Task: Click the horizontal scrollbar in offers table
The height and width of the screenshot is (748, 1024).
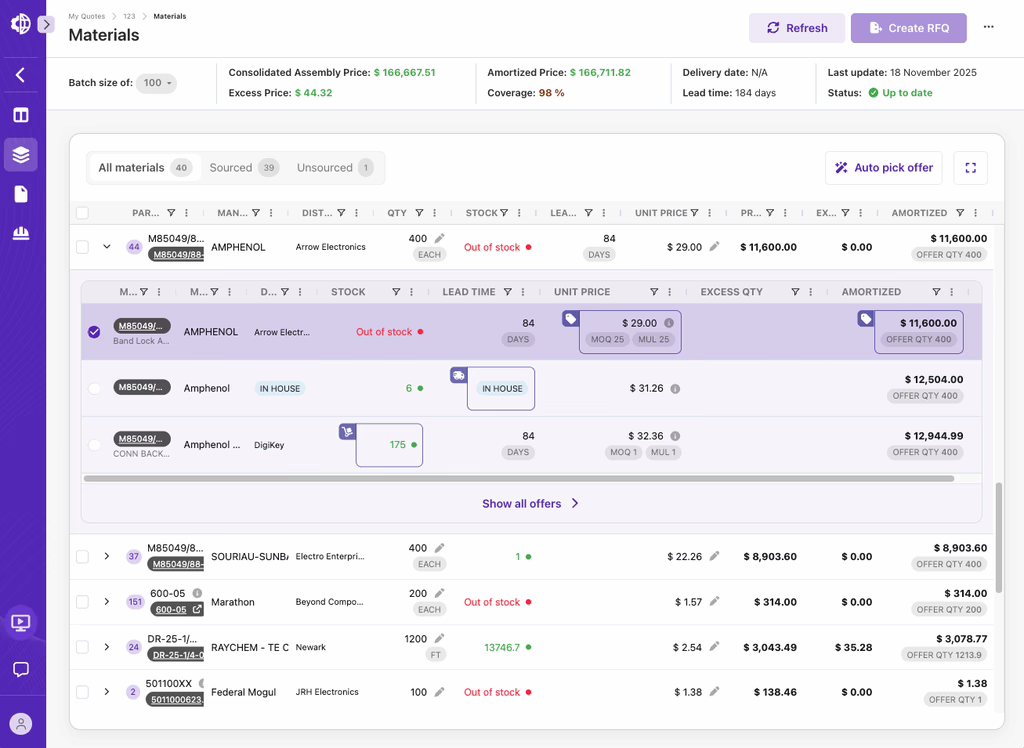Action: pos(518,479)
